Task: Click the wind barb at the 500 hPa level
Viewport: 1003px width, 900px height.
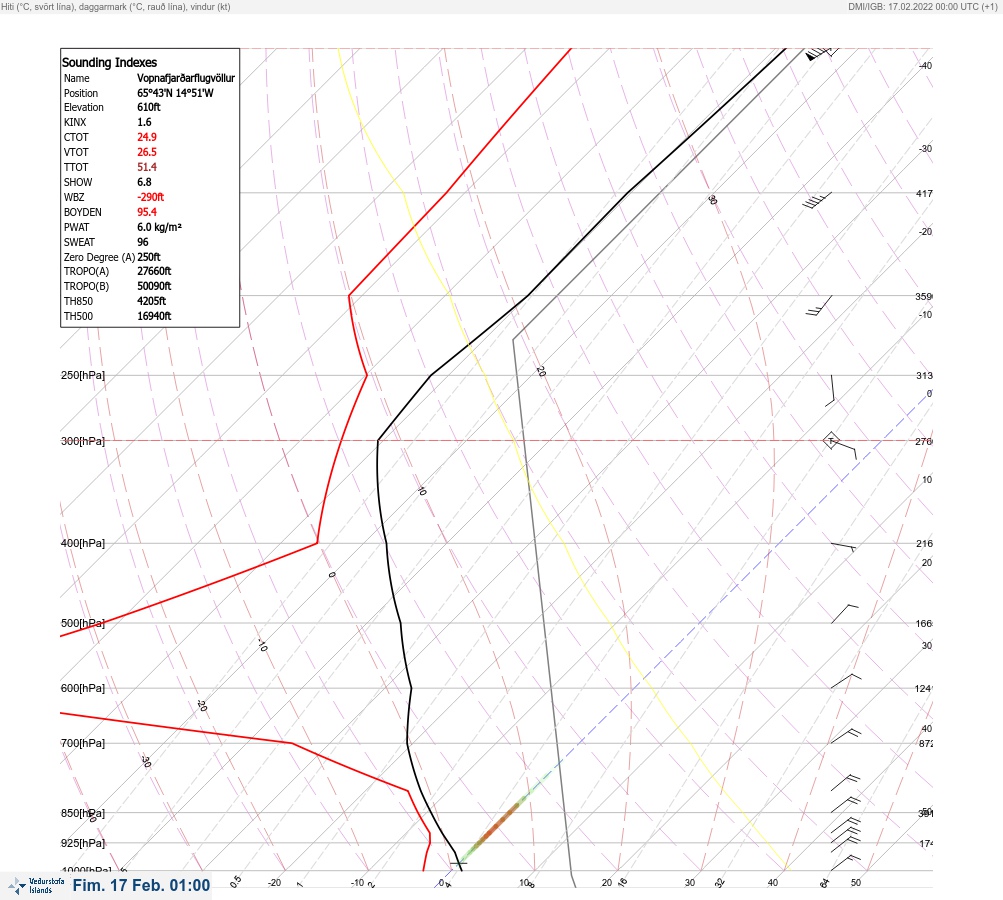Action: [x=844, y=613]
